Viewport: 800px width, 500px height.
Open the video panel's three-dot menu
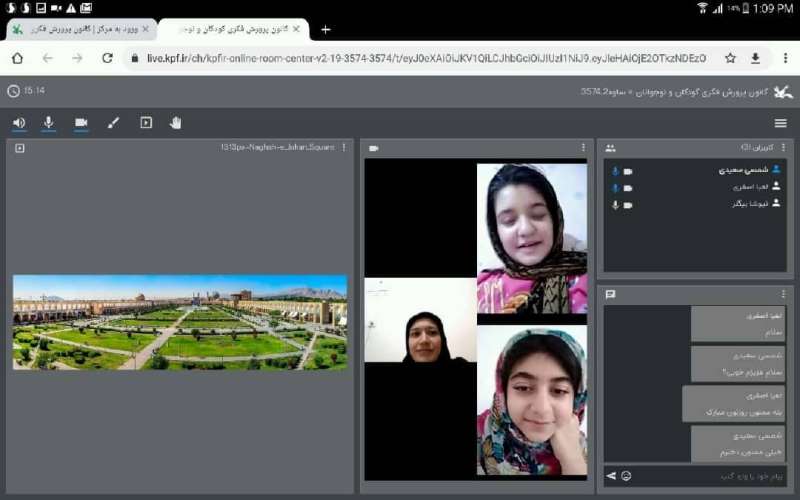[x=583, y=148]
